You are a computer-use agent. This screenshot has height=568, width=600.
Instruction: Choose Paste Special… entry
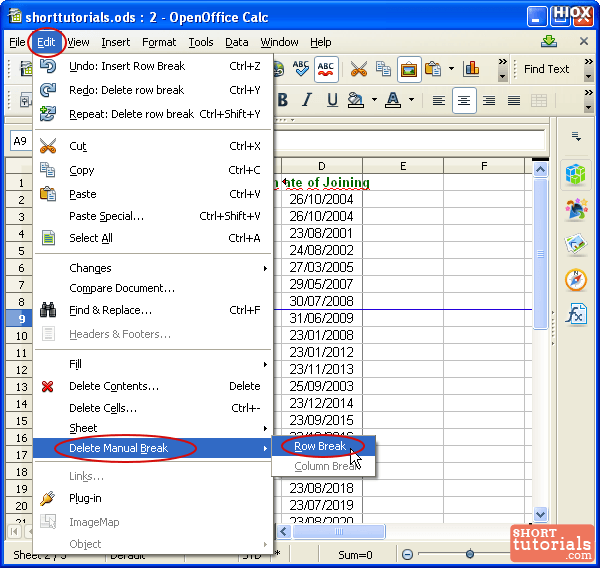153,216
